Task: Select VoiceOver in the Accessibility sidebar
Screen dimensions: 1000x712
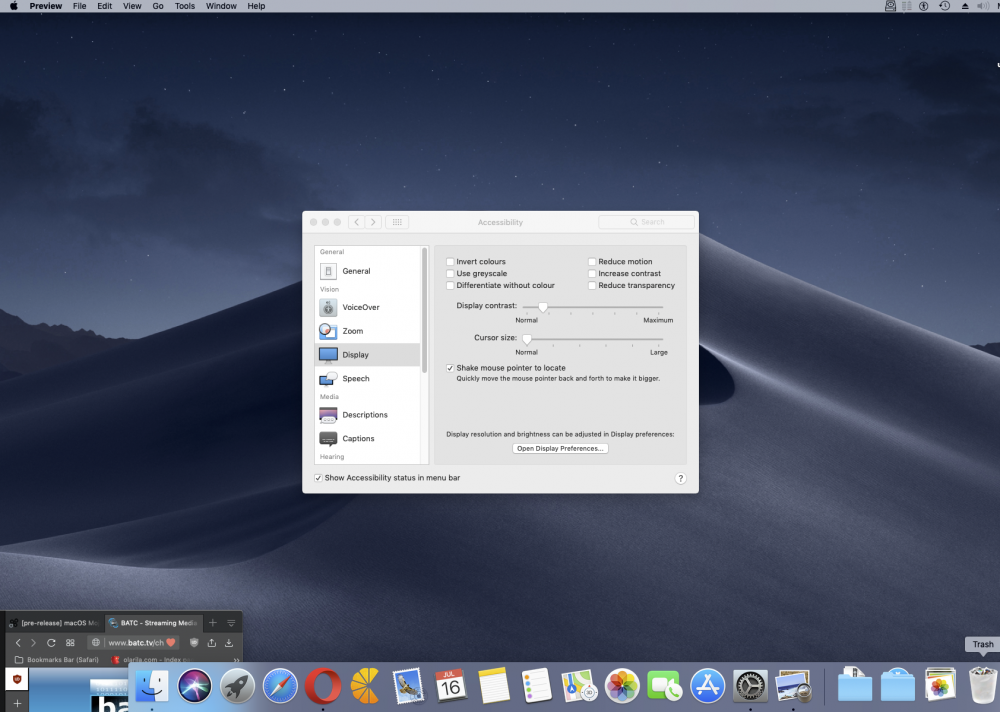Action: 368,308
